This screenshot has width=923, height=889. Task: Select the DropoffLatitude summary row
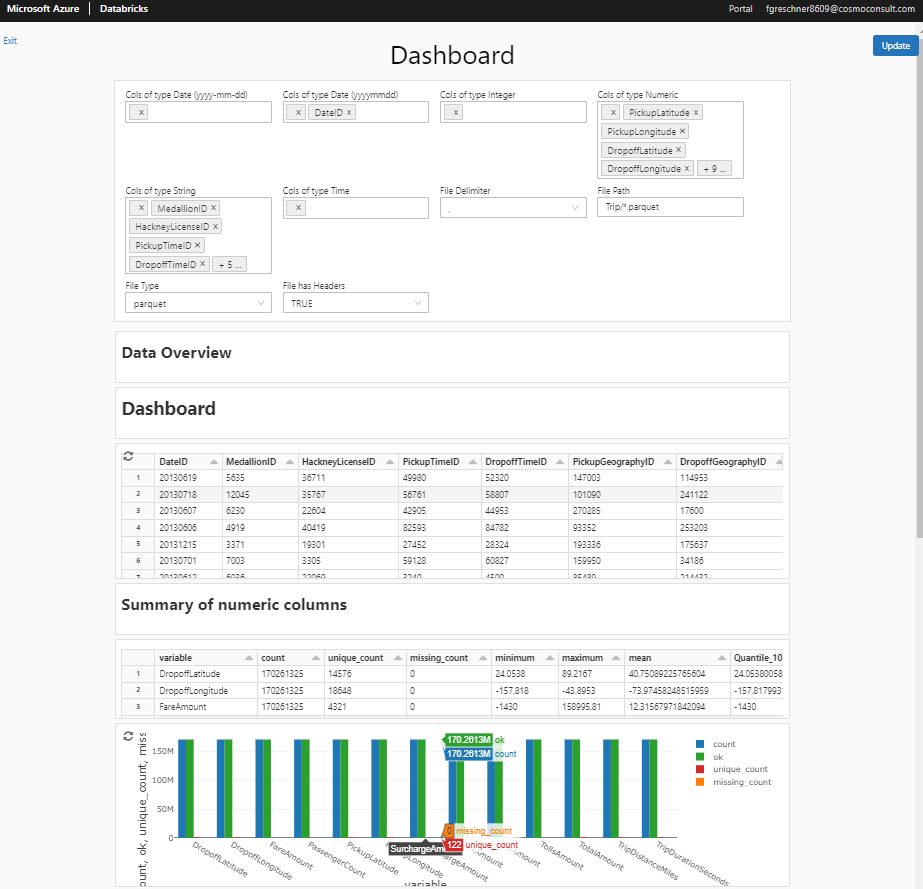click(452, 674)
